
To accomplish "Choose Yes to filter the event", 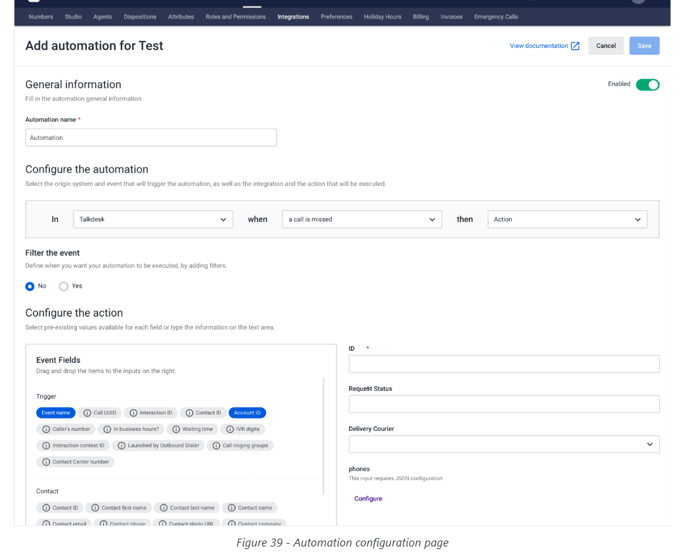I will coord(64,286).
